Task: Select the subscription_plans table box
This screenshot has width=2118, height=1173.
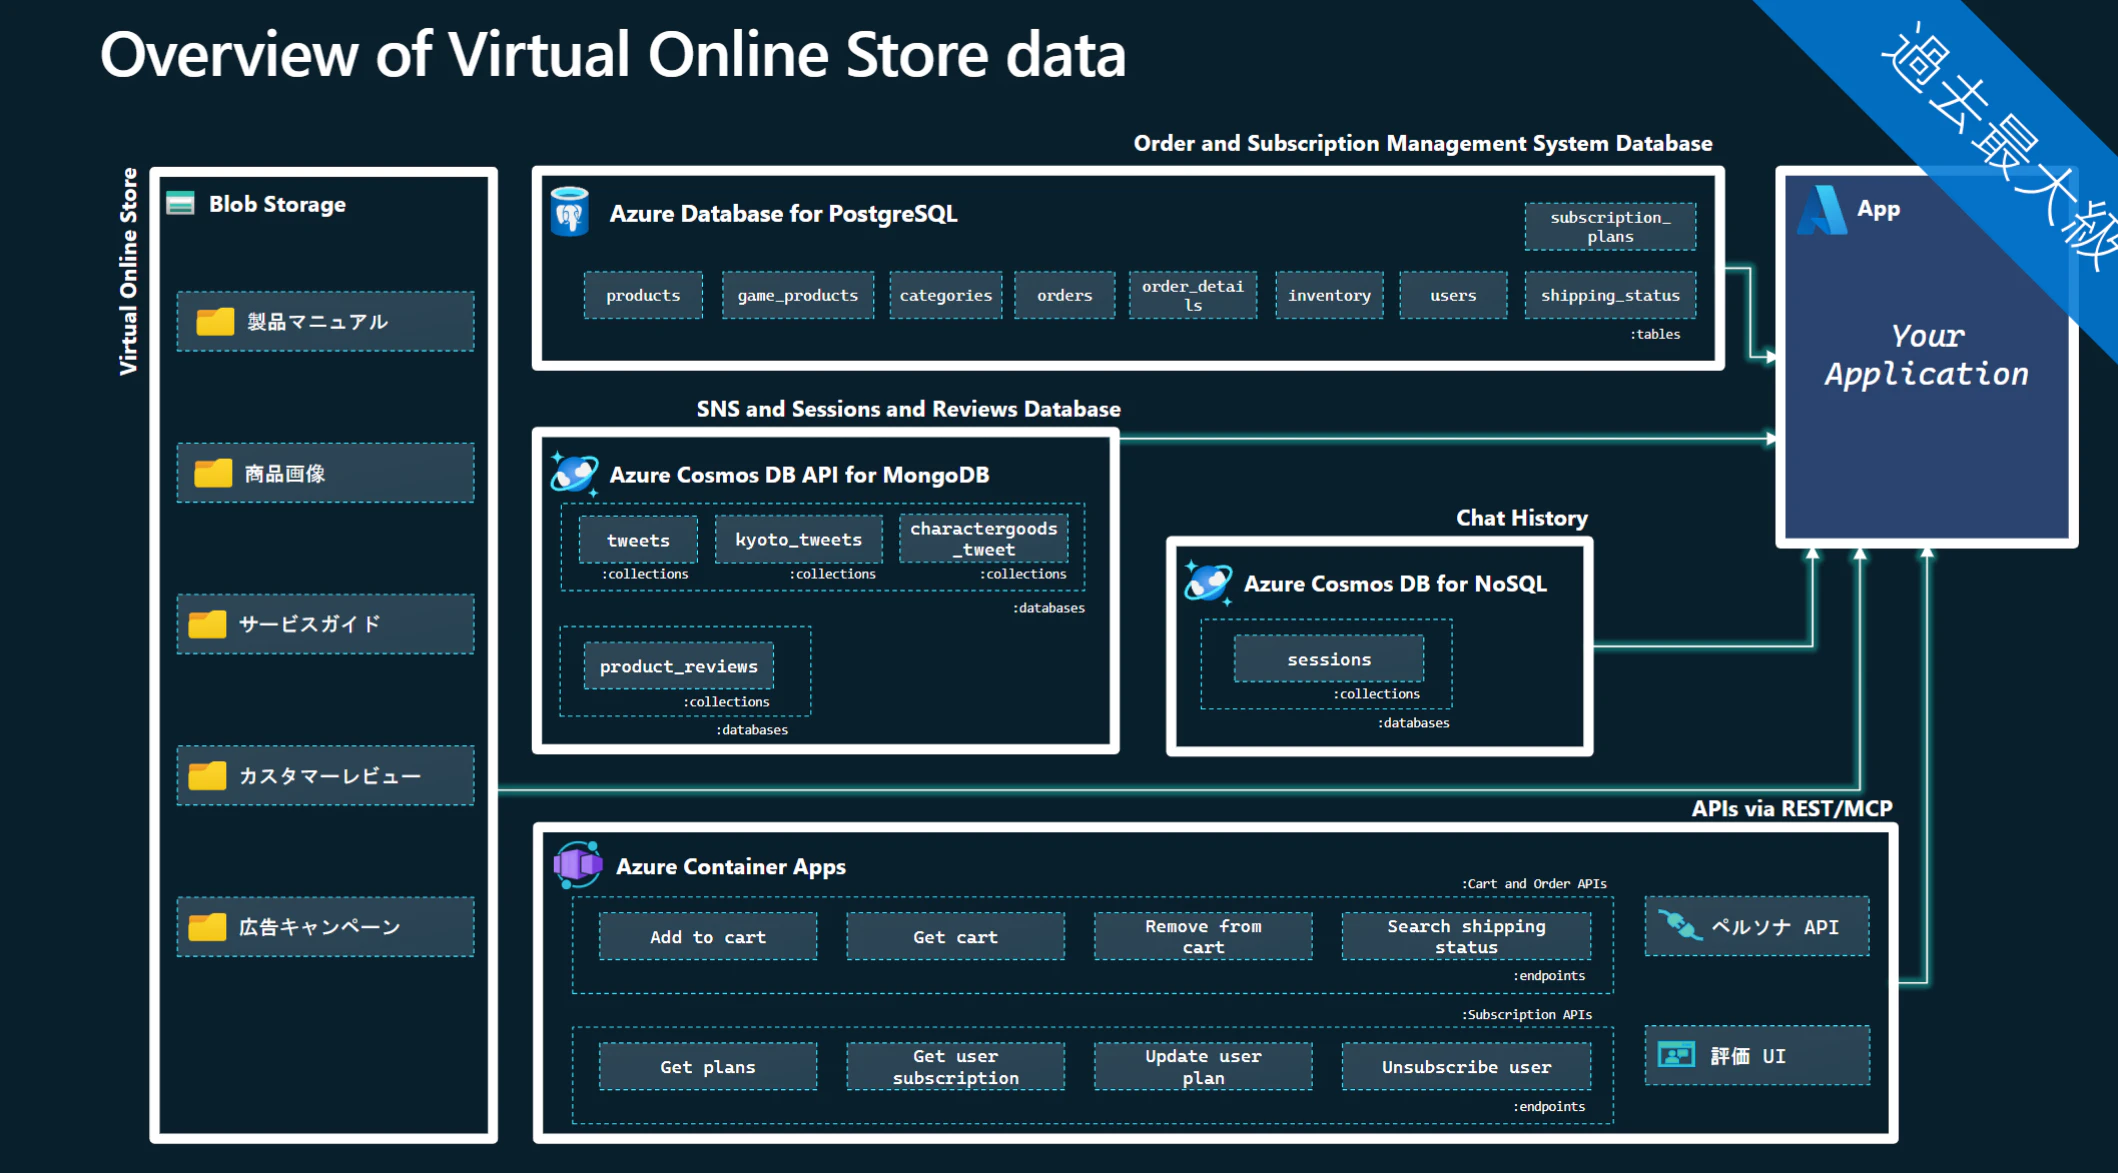Action: tap(1609, 227)
